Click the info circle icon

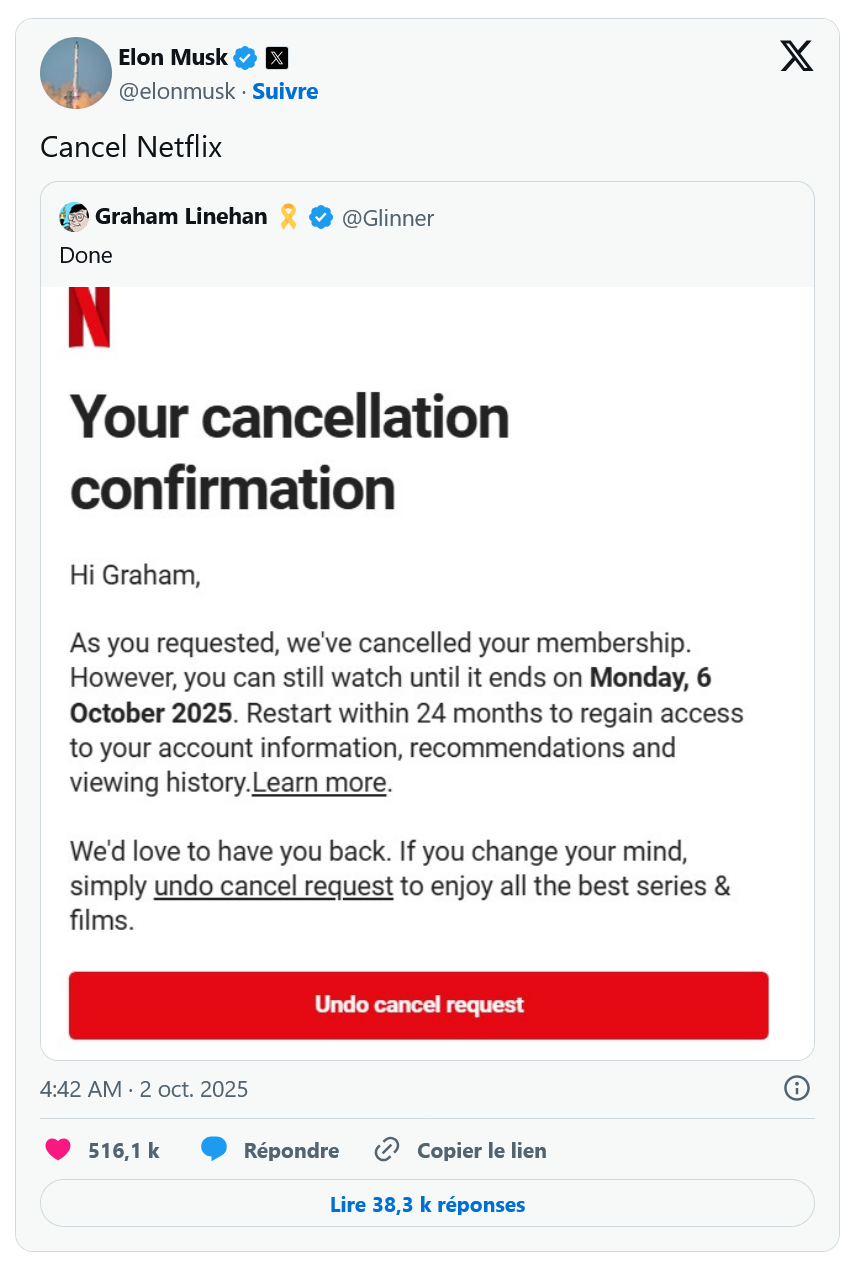[x=796, y=1088]
